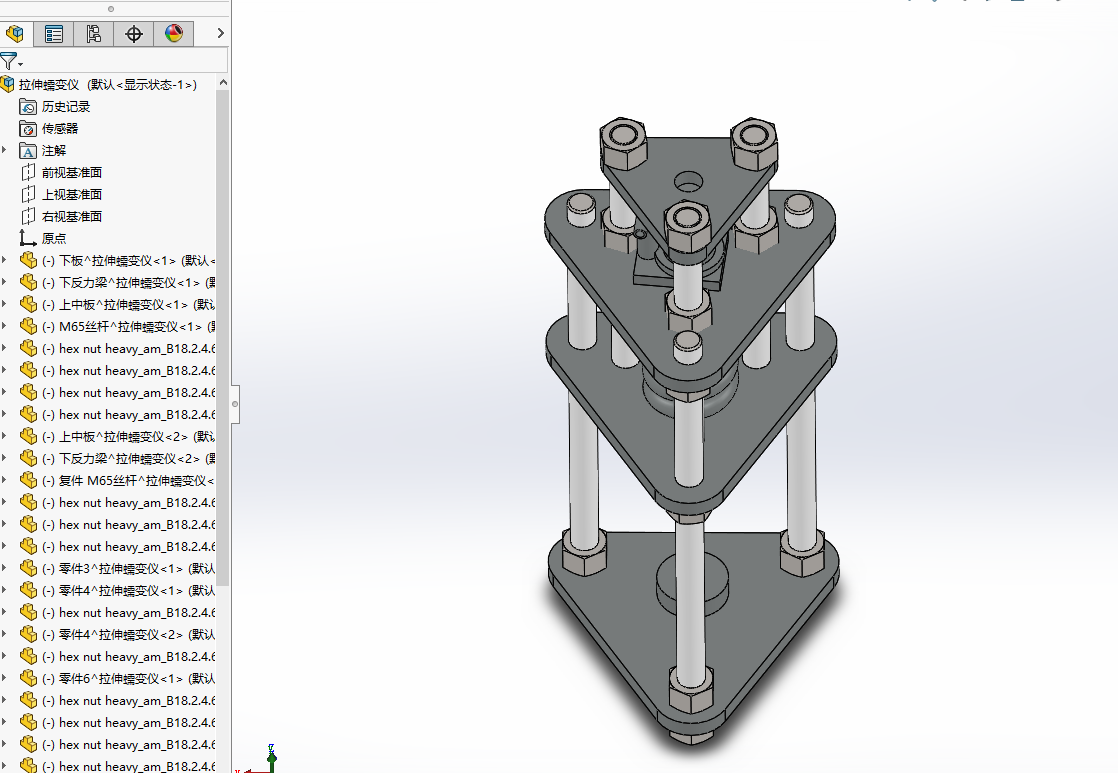Select the root 拉伸蠕变仪 (默认<显示状态-1>) label
The width and height of the screenshot is (1118, 773).
[x=108, y=85]
